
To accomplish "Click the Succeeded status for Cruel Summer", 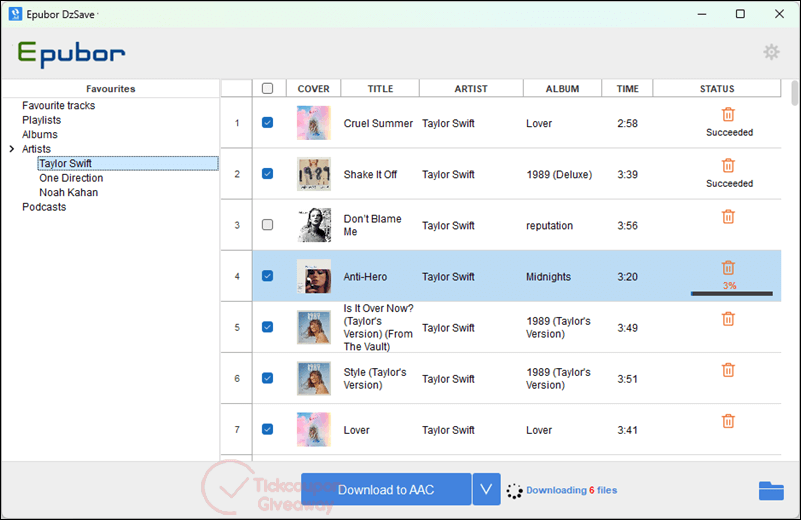I will coord(729,132).
